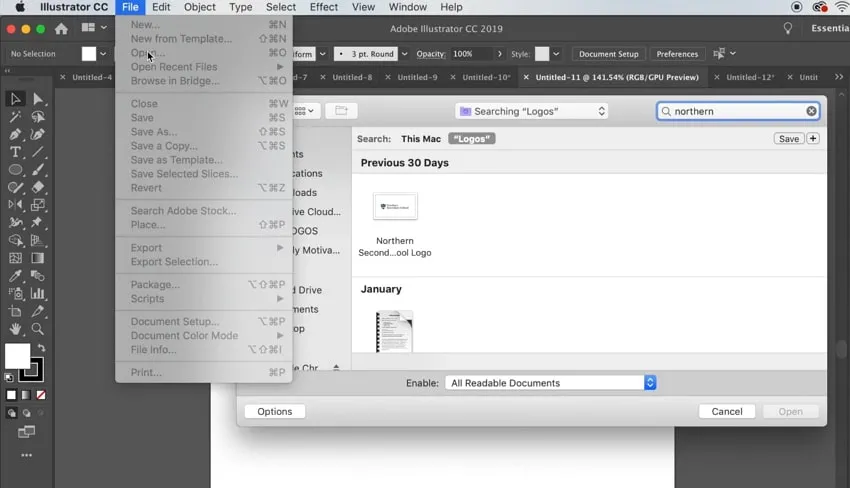Screen dimensions: 850x488
Task: Choose the Shape Builder tool
Action: tap(15, 240)
